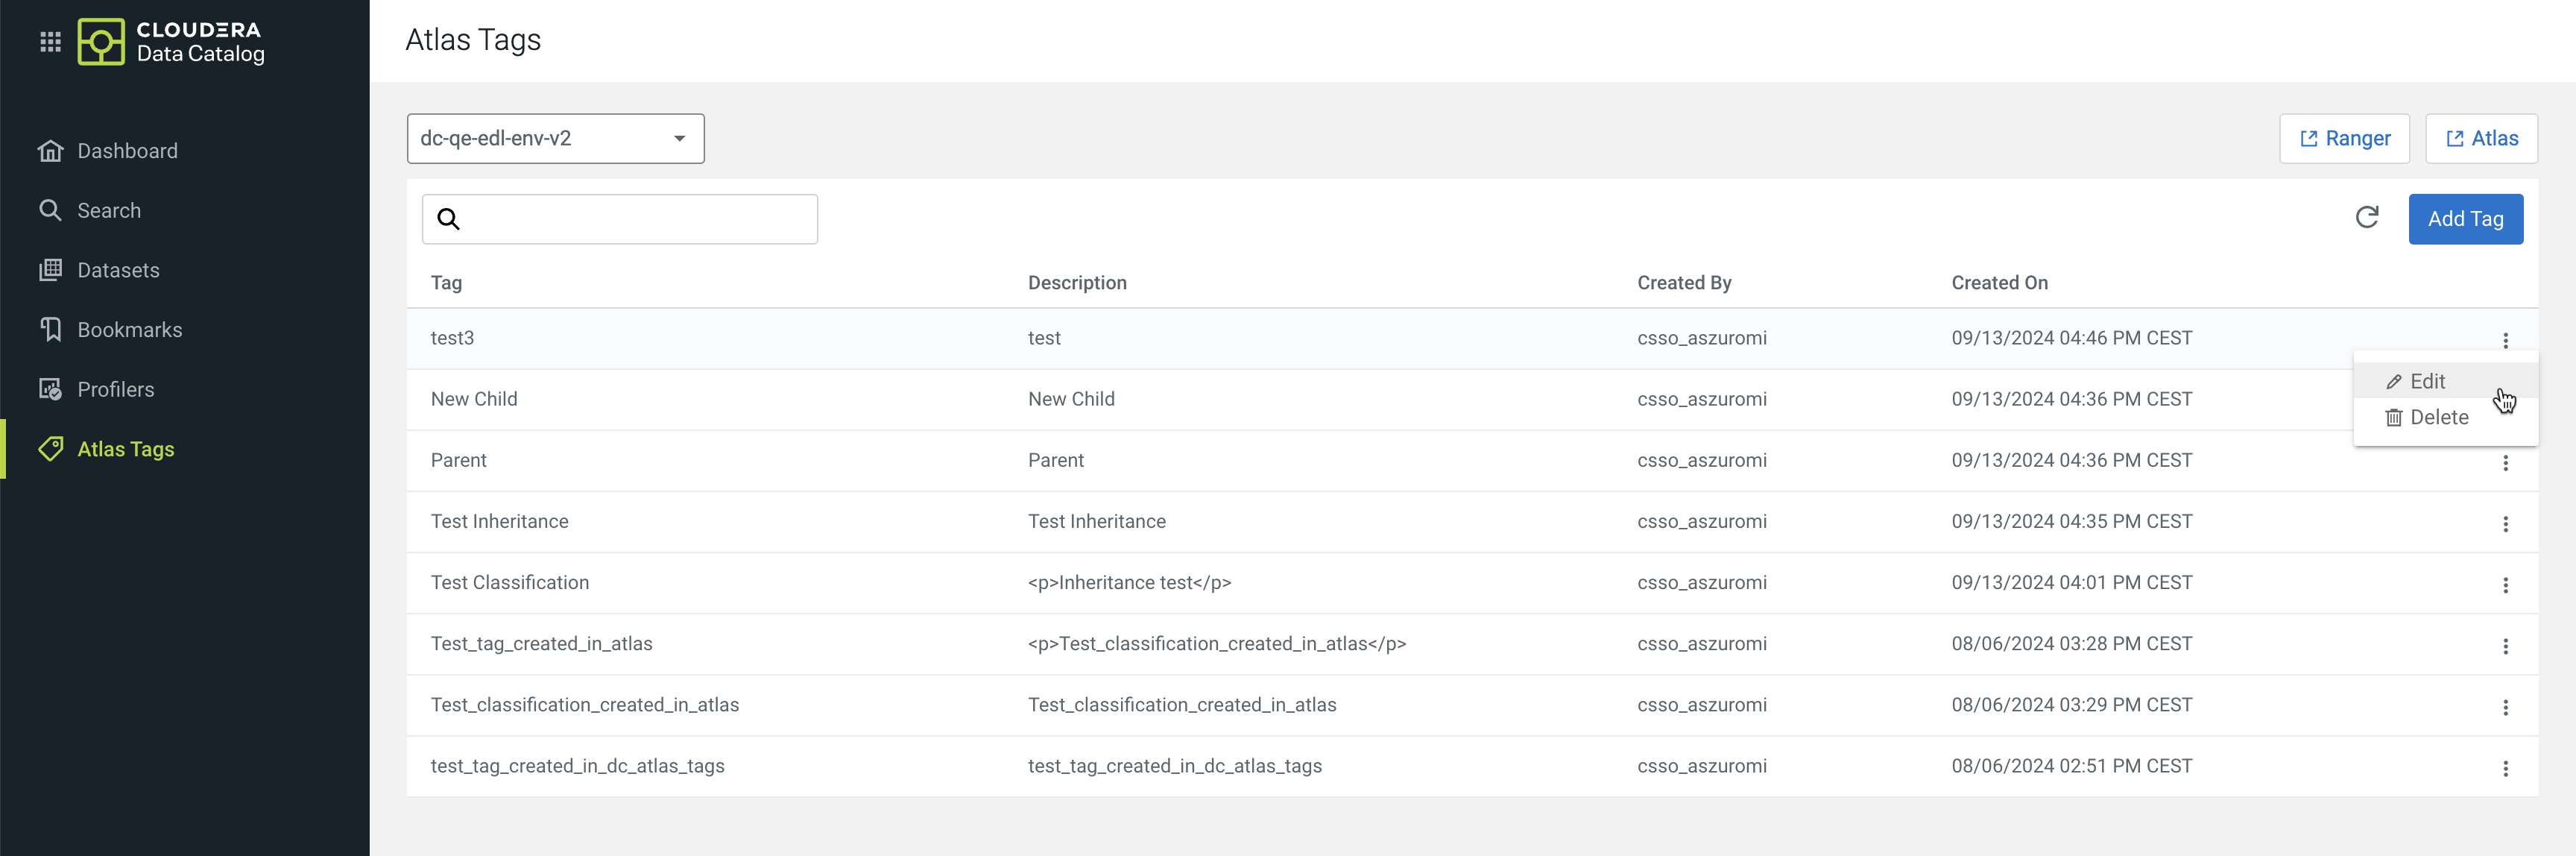The width and height of the screenshot is (2576, 856).
Task: Open actions menu for Test Classification row
Action: tap(2505, 585)
